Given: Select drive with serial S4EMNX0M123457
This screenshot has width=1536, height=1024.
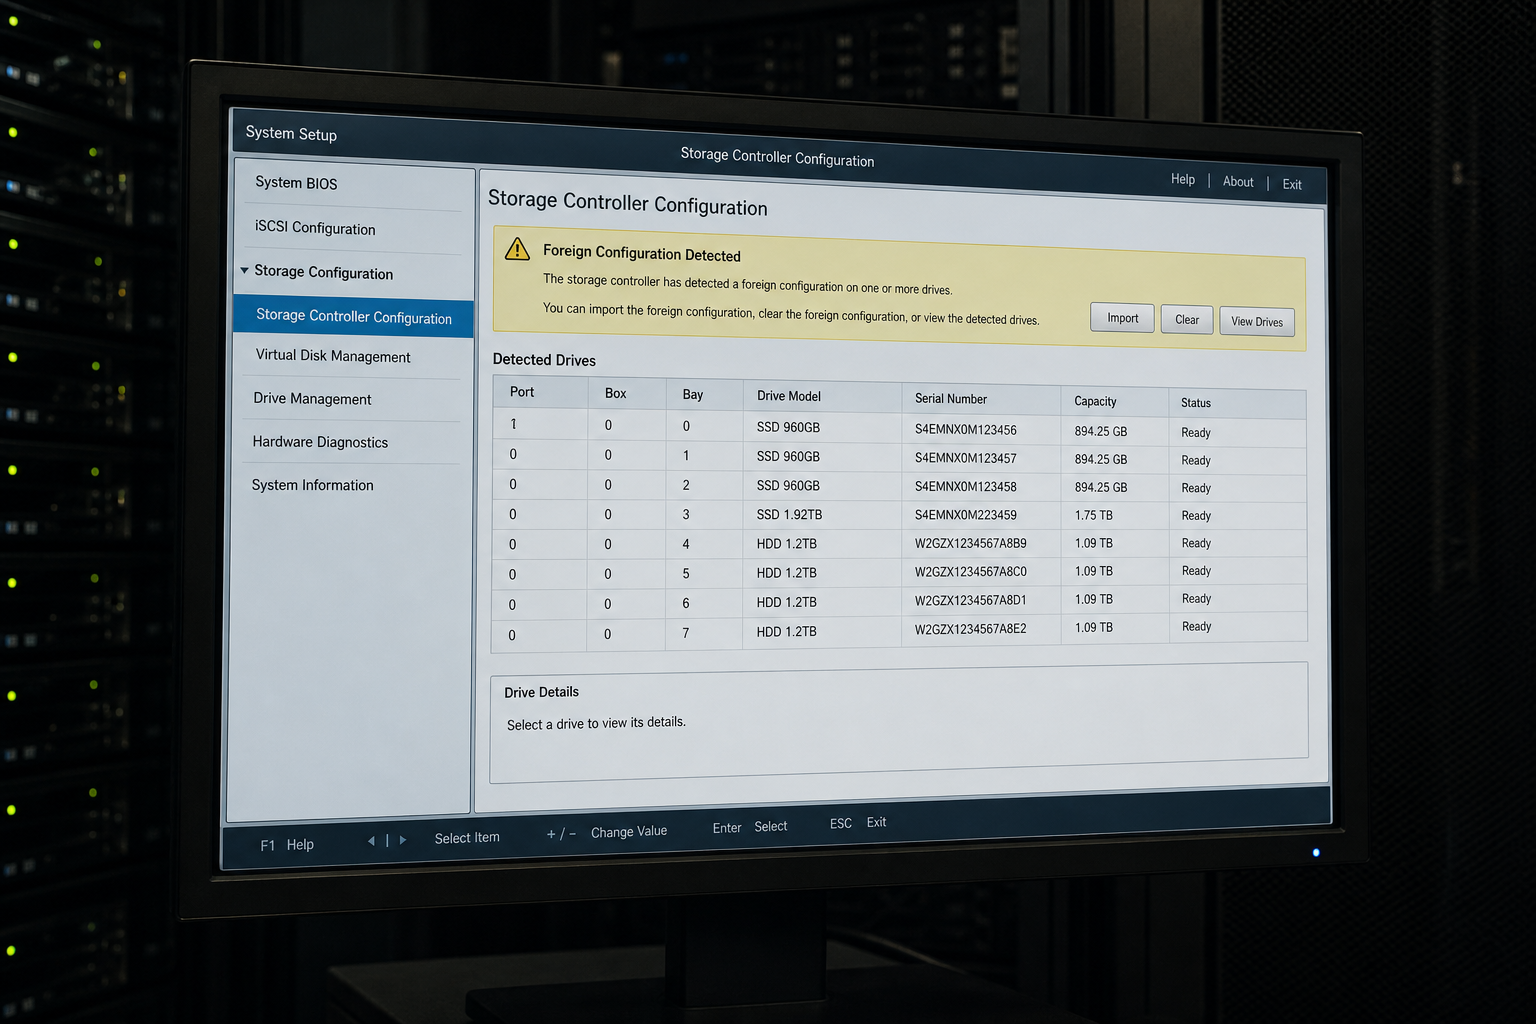Looking at the screenshot, I should [x=899, y=458].
